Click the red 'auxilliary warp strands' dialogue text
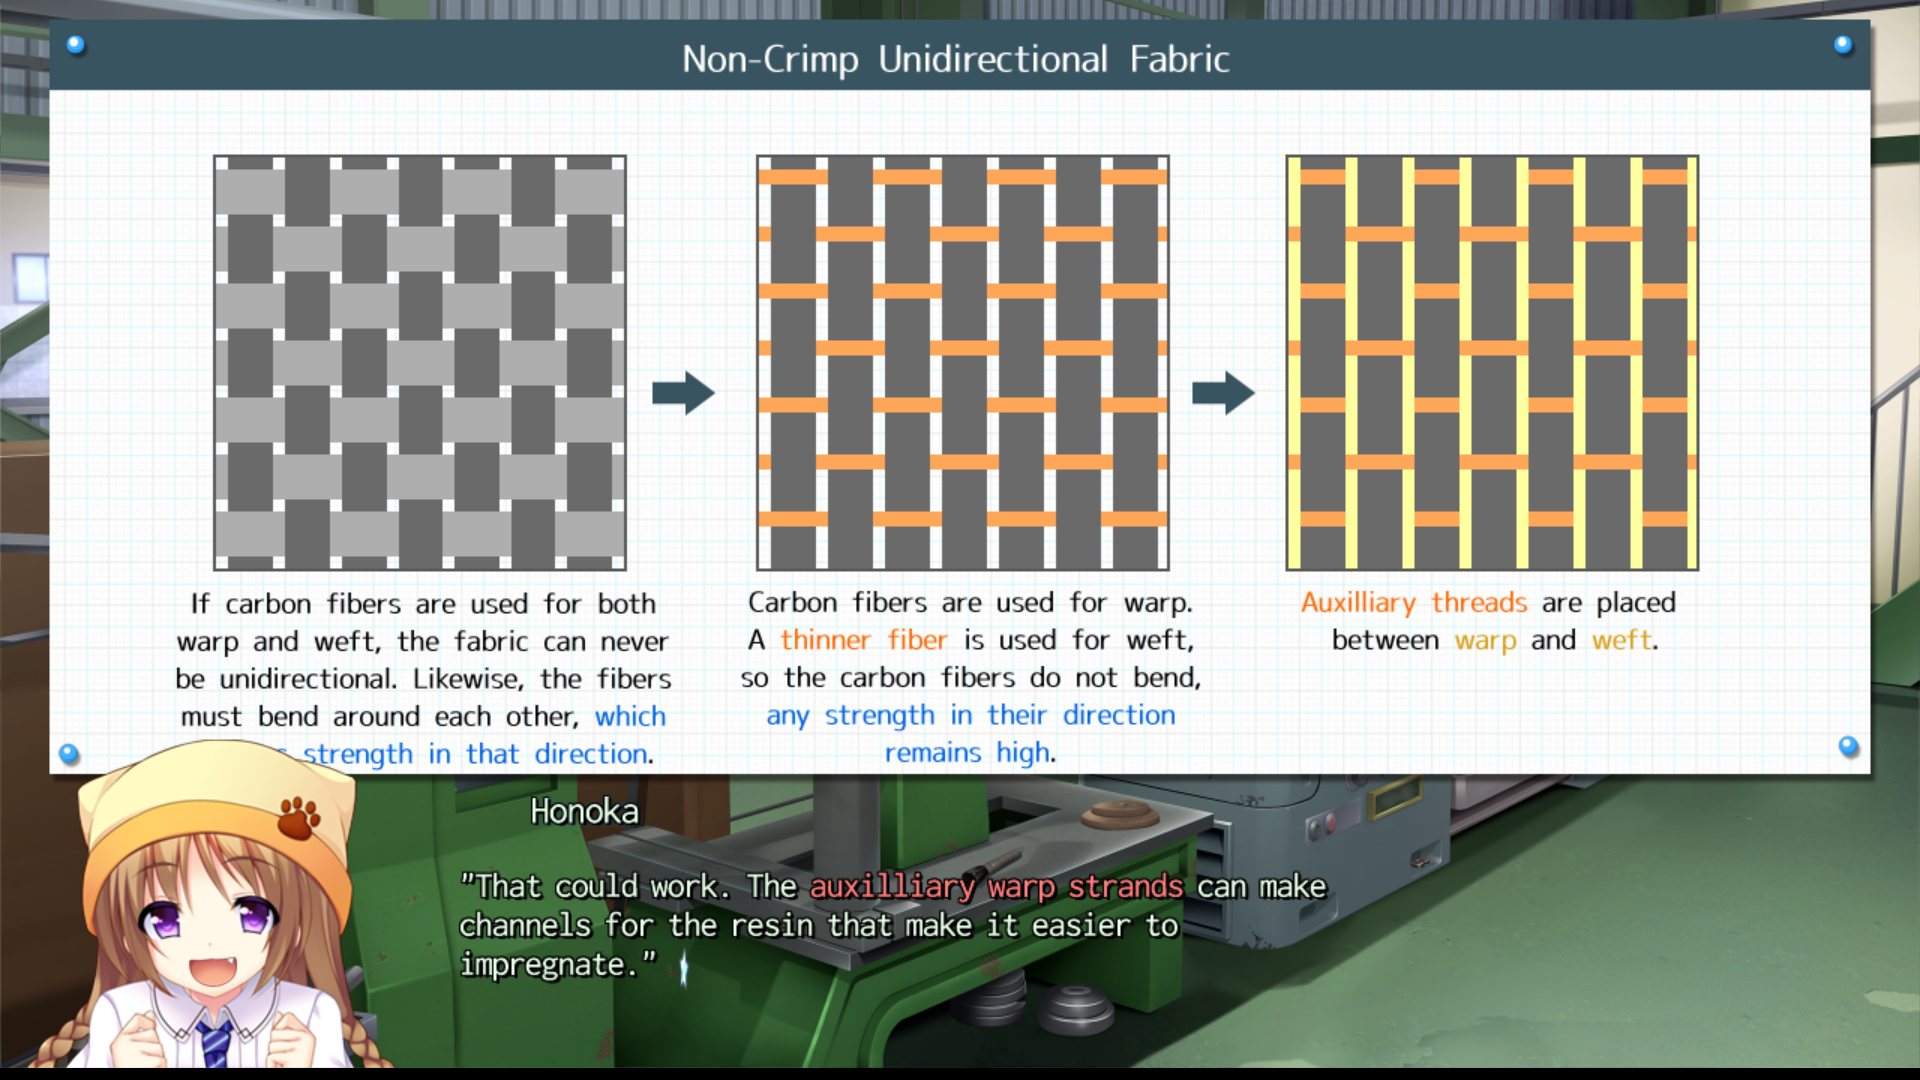Image resolution: width=1920 pixels, height=1080 pixels. (996, 887)
